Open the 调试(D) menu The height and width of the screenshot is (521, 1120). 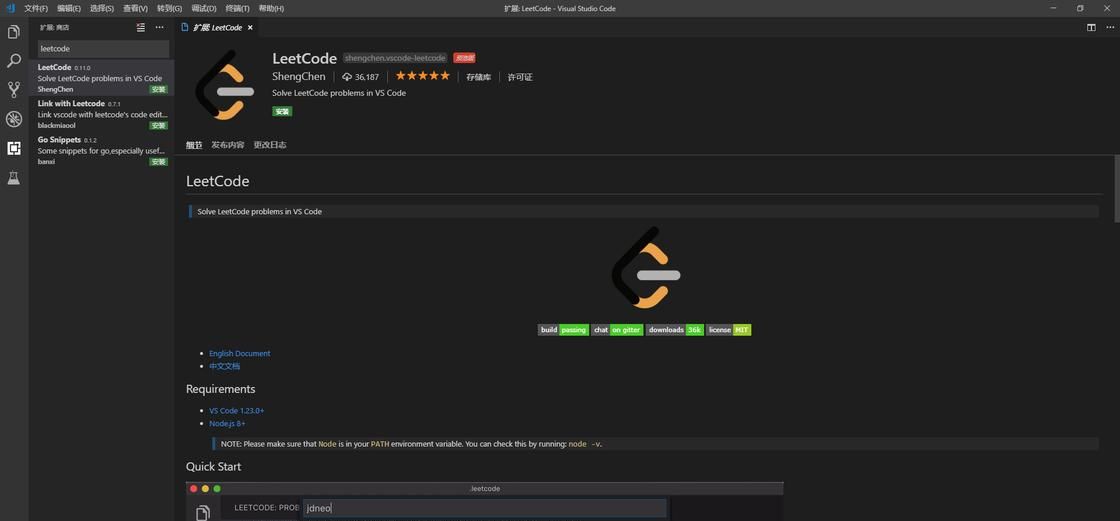click(204, 9)
